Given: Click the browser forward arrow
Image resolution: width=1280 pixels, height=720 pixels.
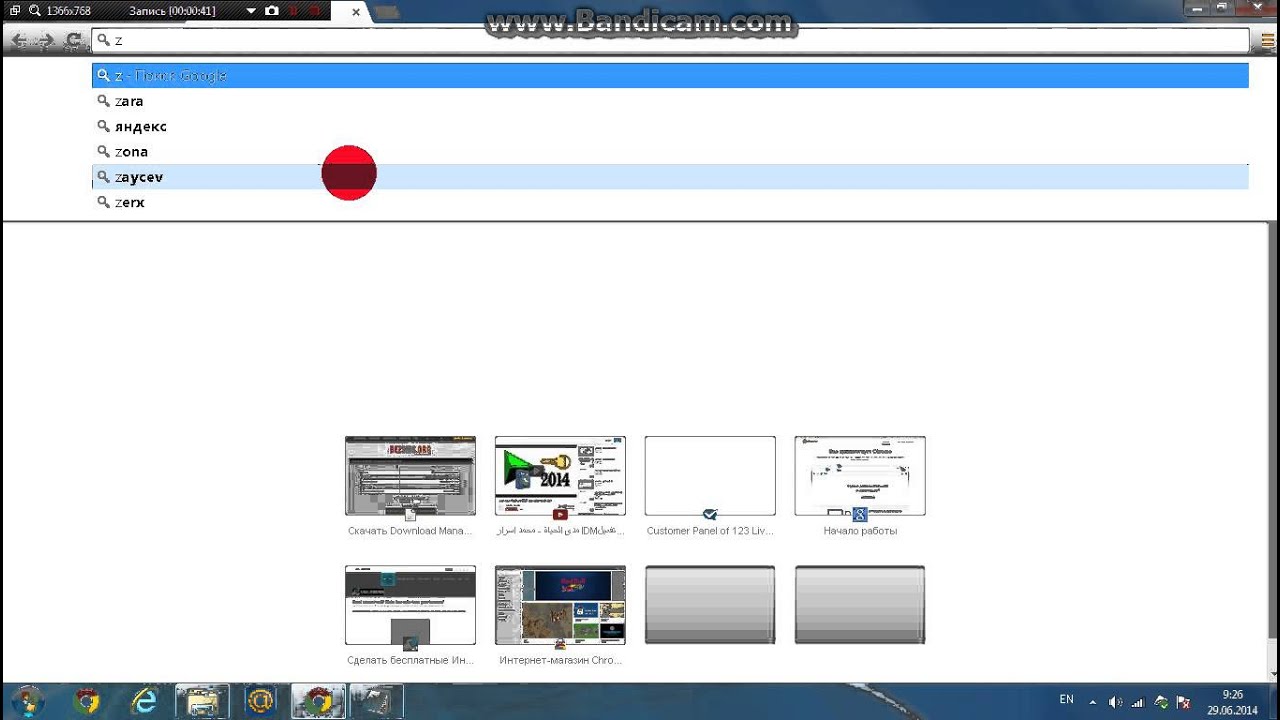Looking at the screenshot, I should (x=45, y=41).
